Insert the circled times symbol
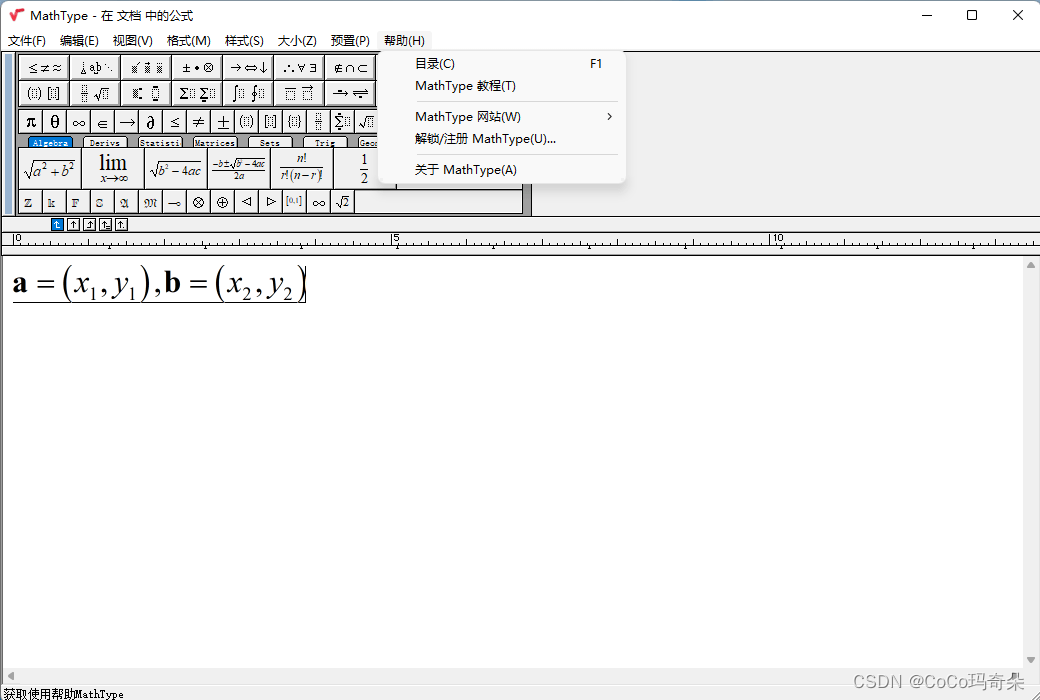 click(x=198, y=202)
